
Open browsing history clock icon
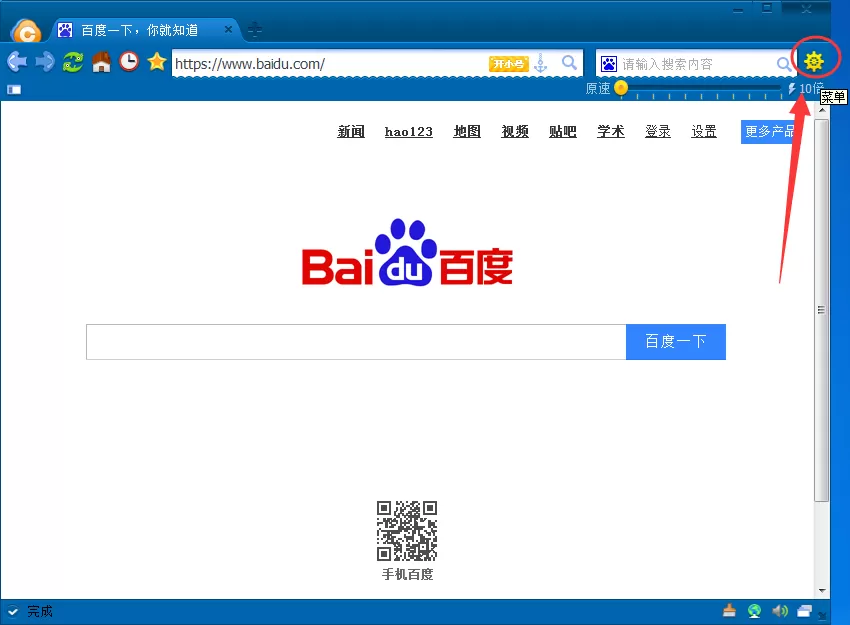(129, 61)
